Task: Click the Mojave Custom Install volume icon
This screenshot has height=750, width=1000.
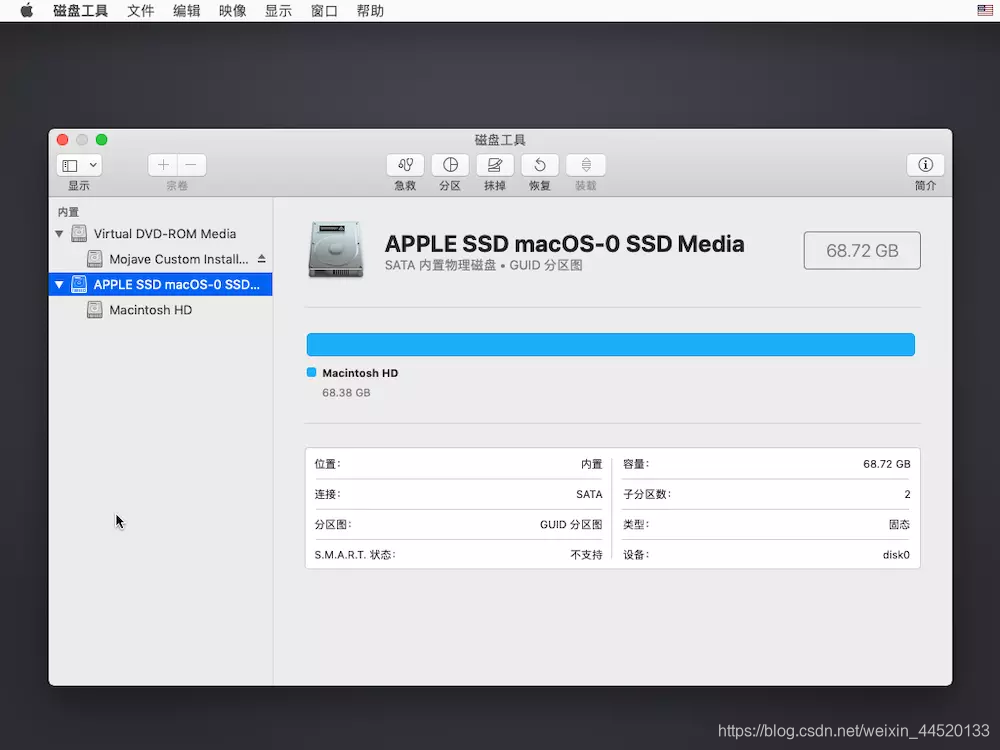Action: pos(94,259)
